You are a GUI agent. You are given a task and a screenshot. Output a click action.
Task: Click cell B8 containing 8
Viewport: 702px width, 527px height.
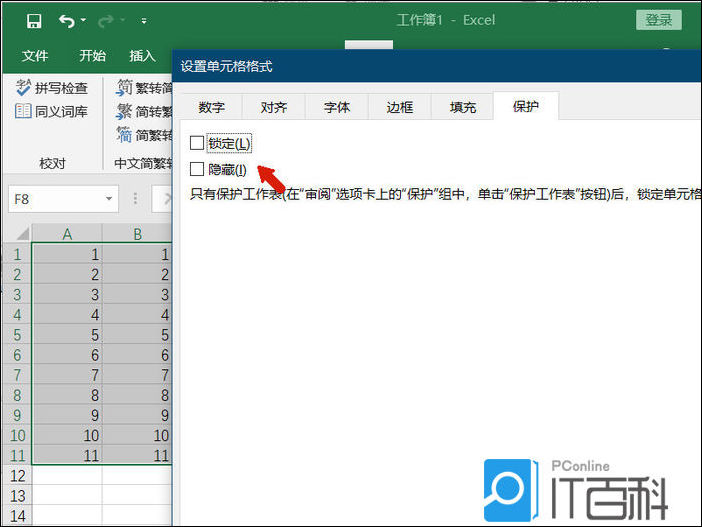pyautogui.click(x=137, y=395)
